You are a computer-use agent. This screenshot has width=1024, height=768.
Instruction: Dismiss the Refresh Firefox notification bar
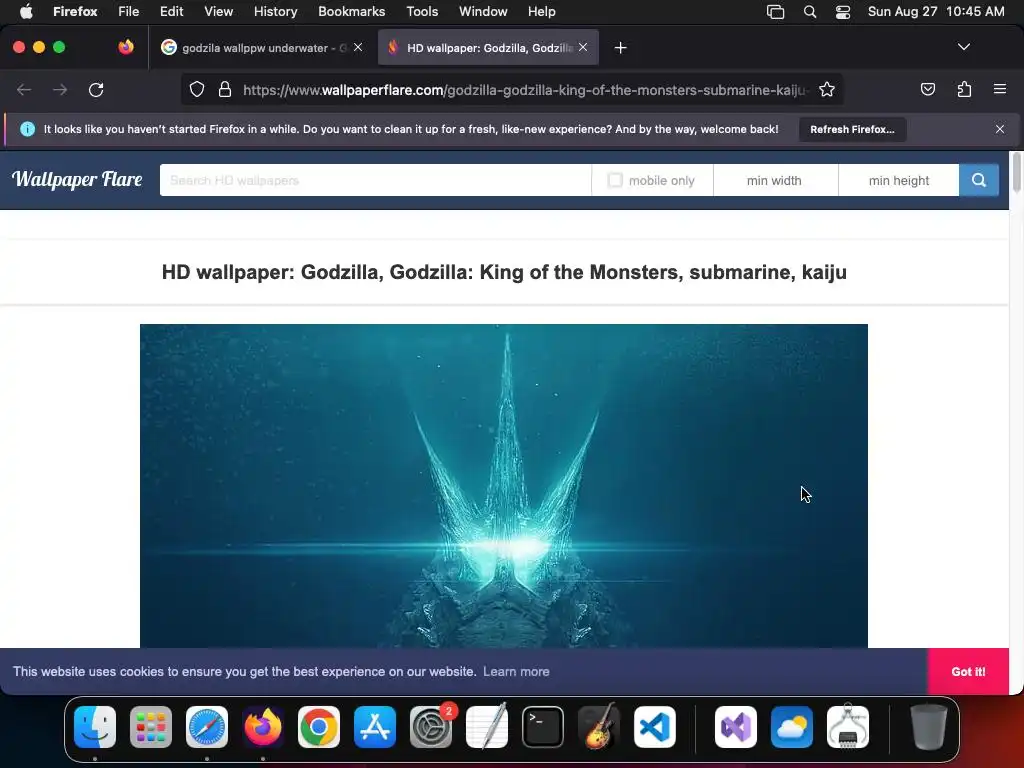[1000, 129]
